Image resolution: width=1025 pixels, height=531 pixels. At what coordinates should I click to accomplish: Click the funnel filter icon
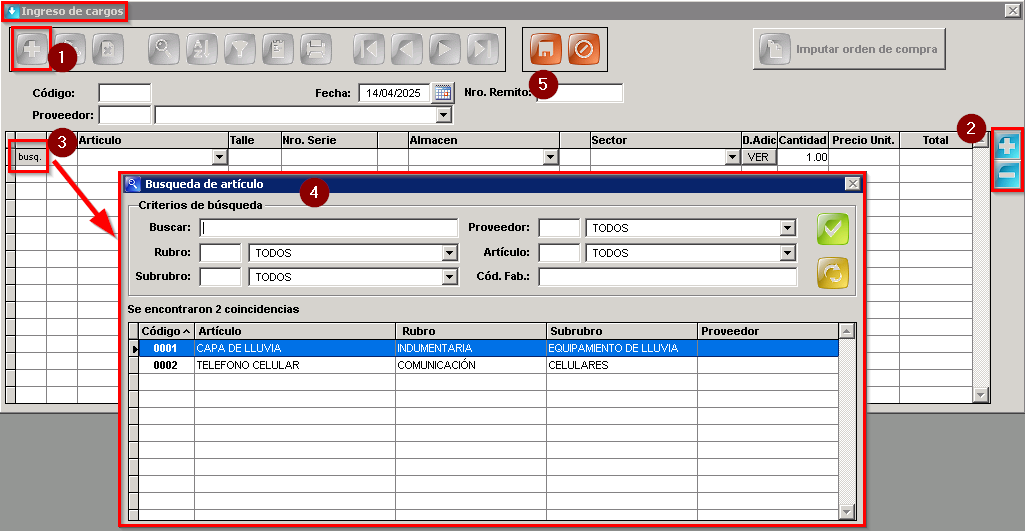(240, 50)
